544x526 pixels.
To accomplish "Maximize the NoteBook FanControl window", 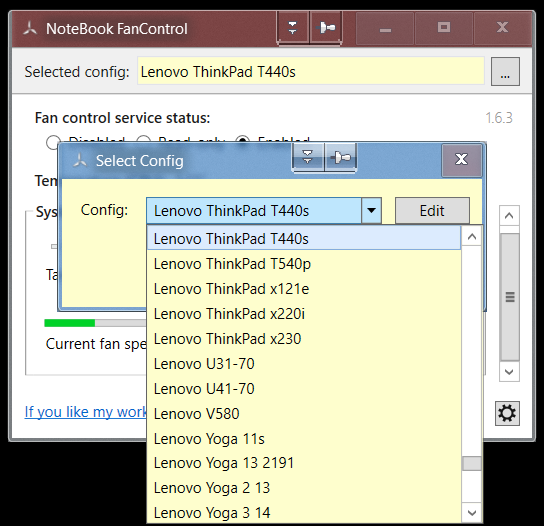I will [x=444, y=29].
